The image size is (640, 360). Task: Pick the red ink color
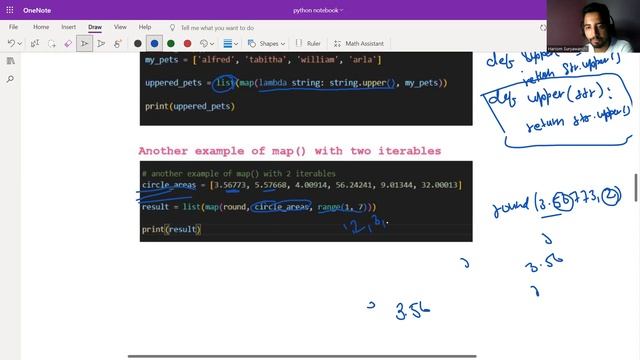187,43
